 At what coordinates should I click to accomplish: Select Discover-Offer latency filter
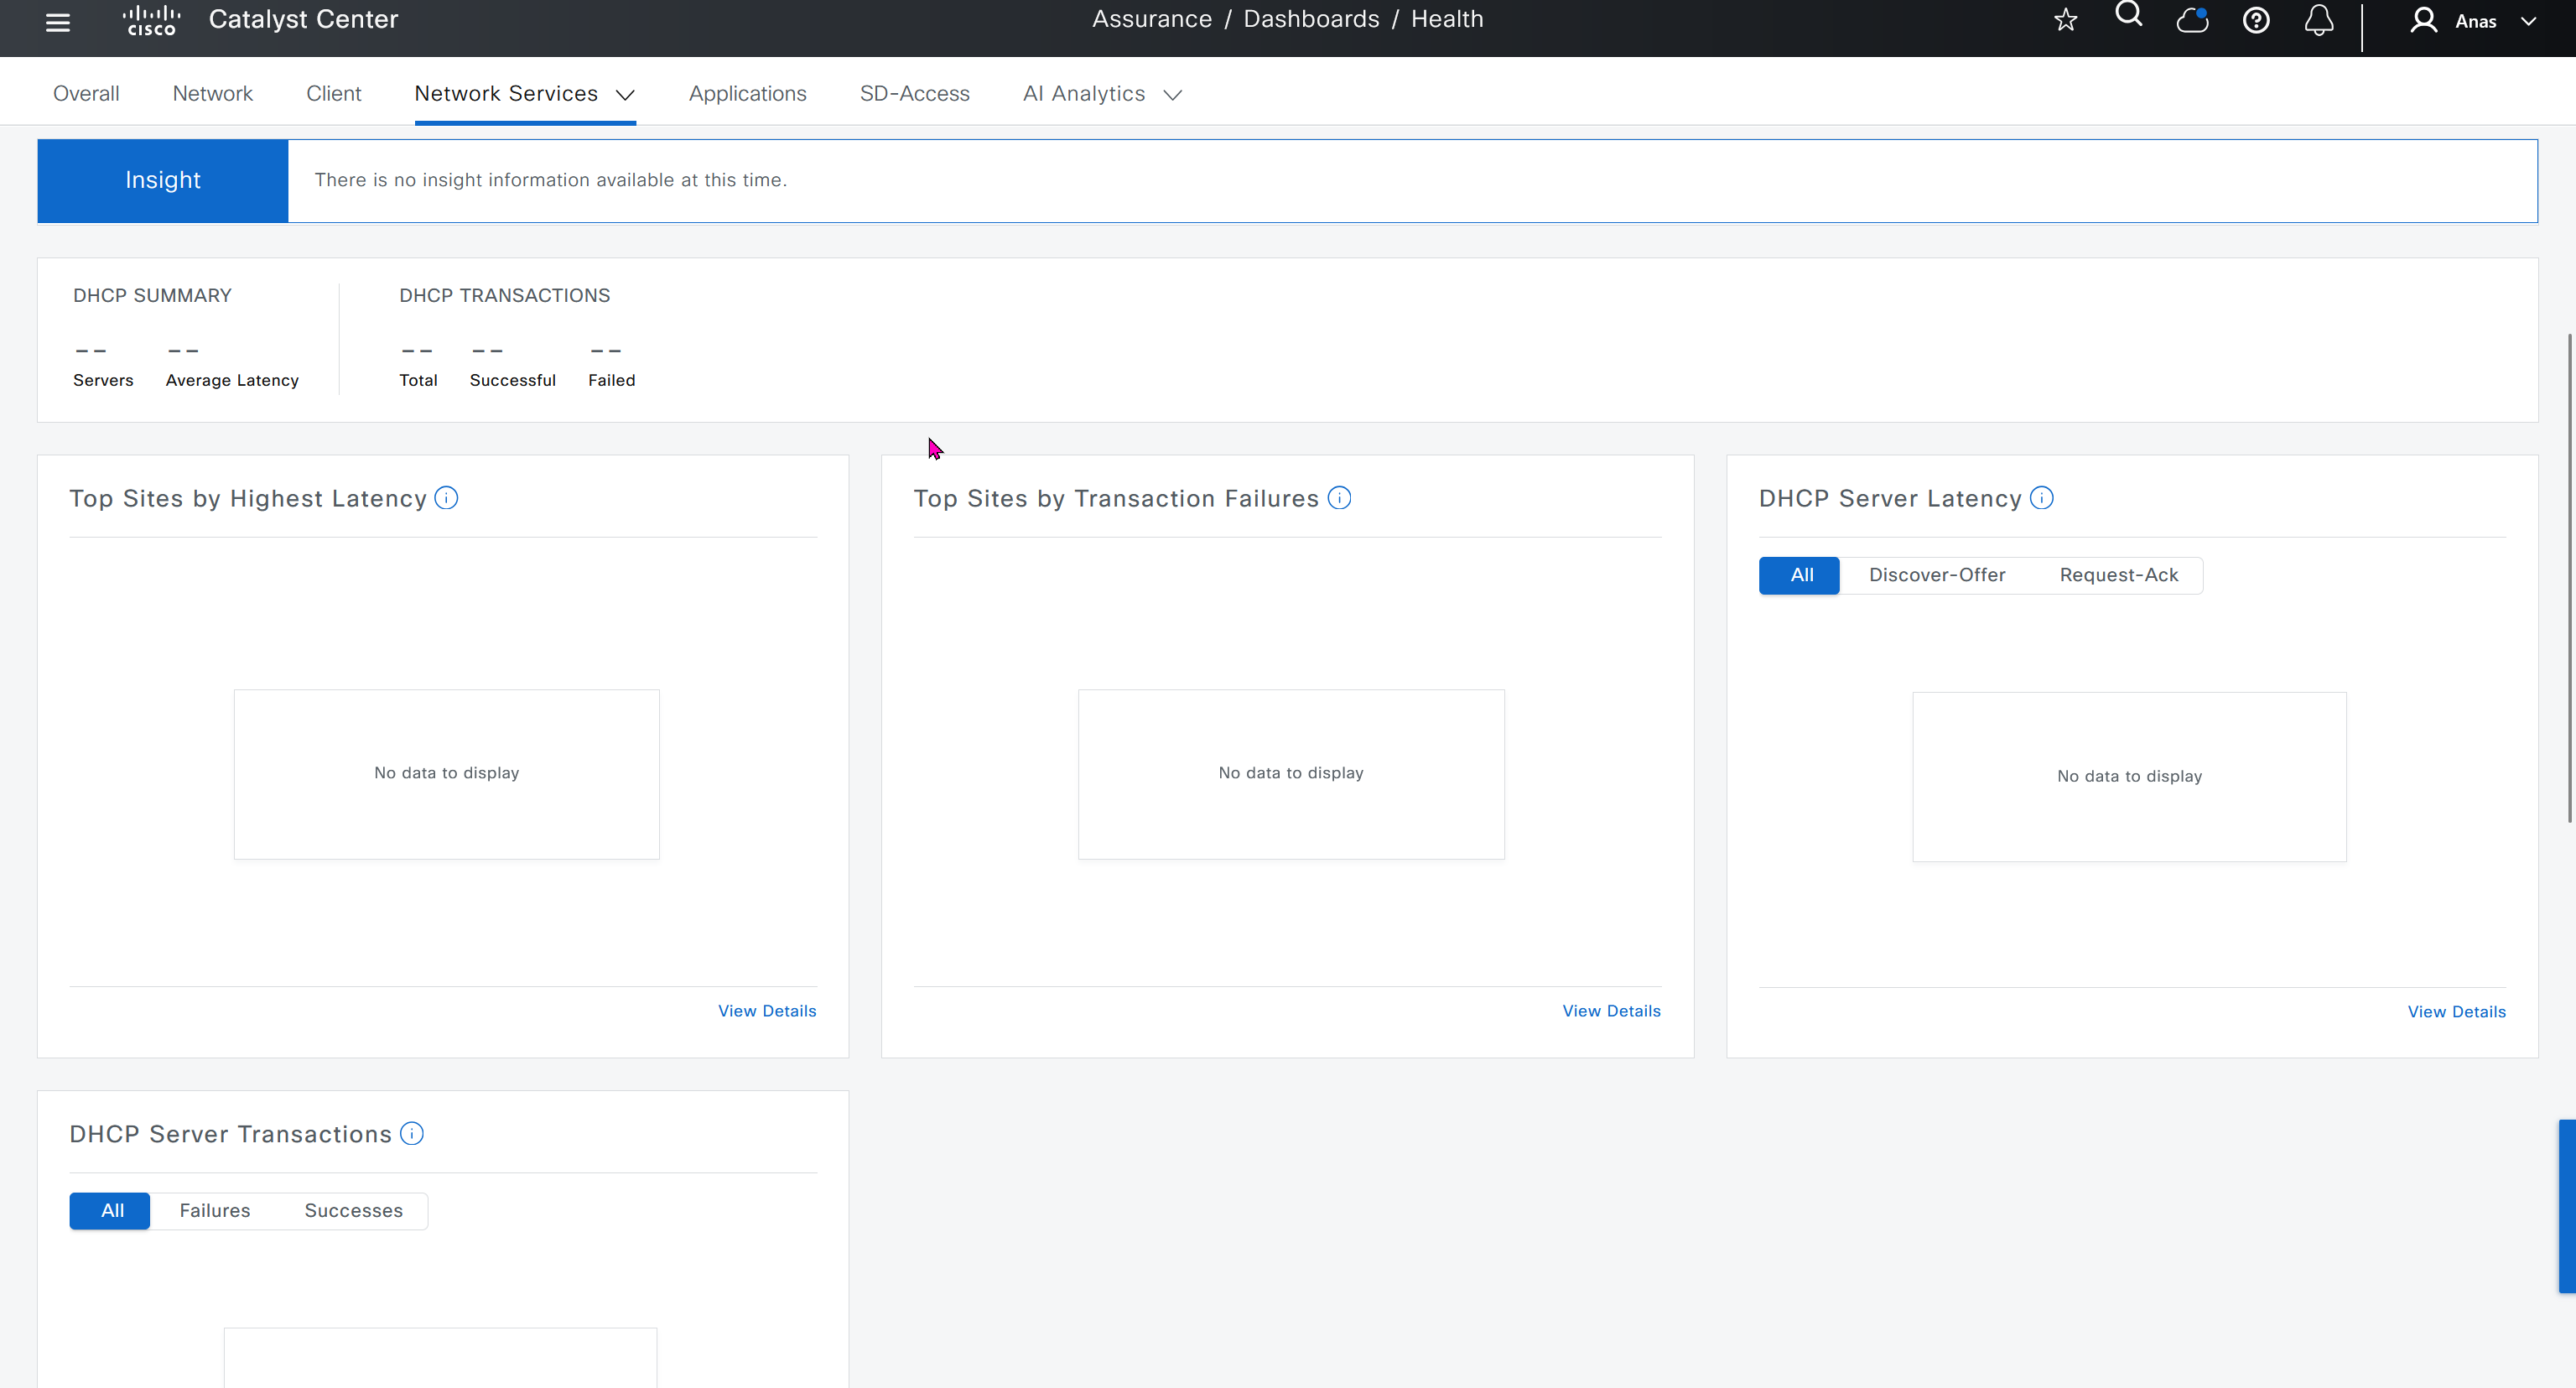tap(1937, 575)
